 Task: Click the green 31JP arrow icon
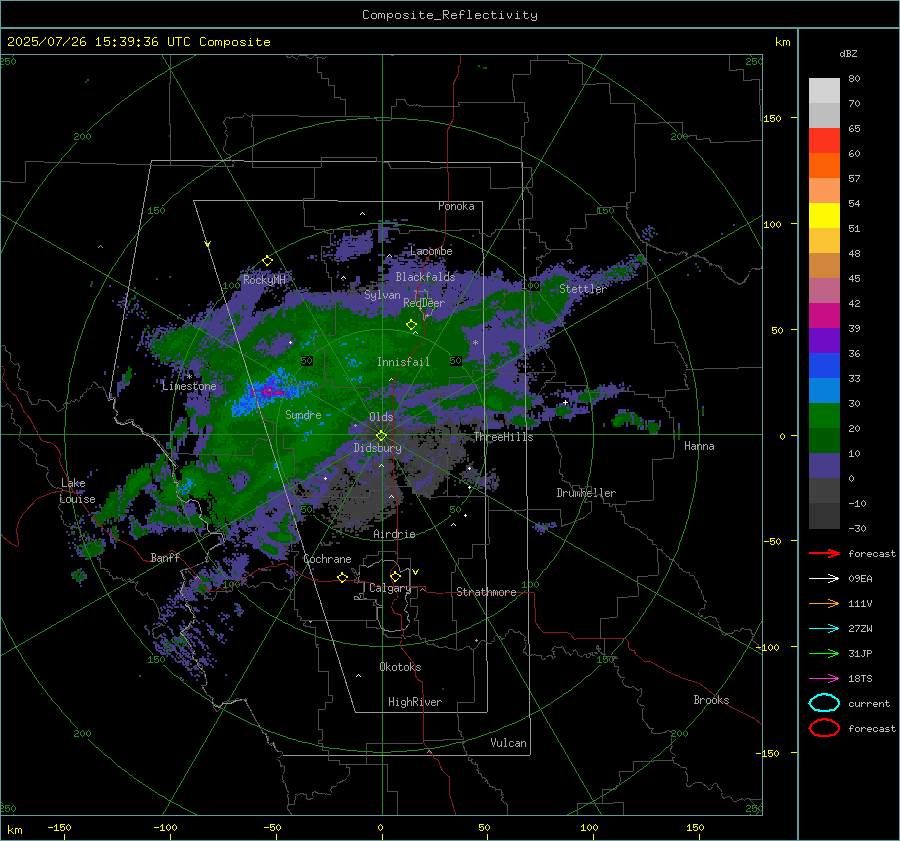(x=824, y=653)
